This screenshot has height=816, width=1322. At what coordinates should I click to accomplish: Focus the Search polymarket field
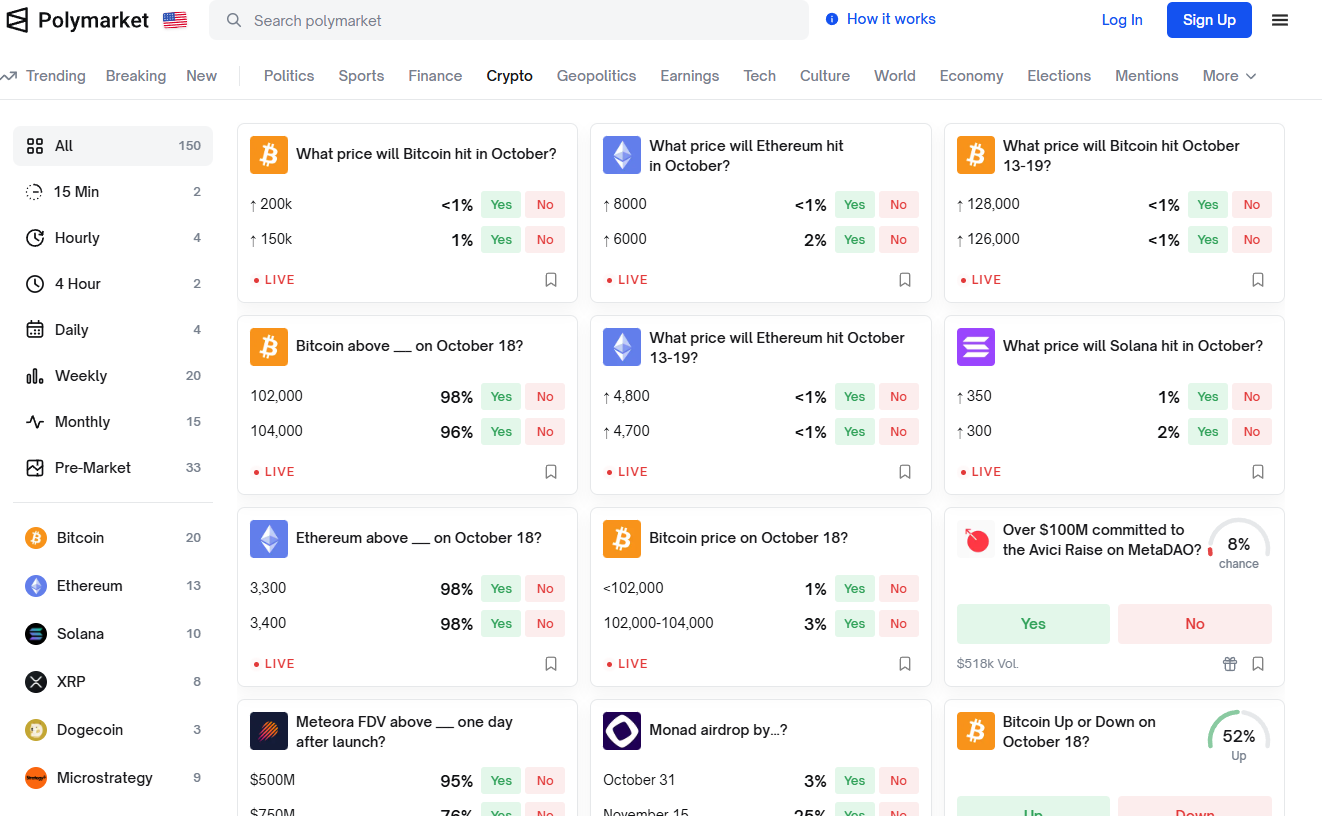[x=508, y=20]
